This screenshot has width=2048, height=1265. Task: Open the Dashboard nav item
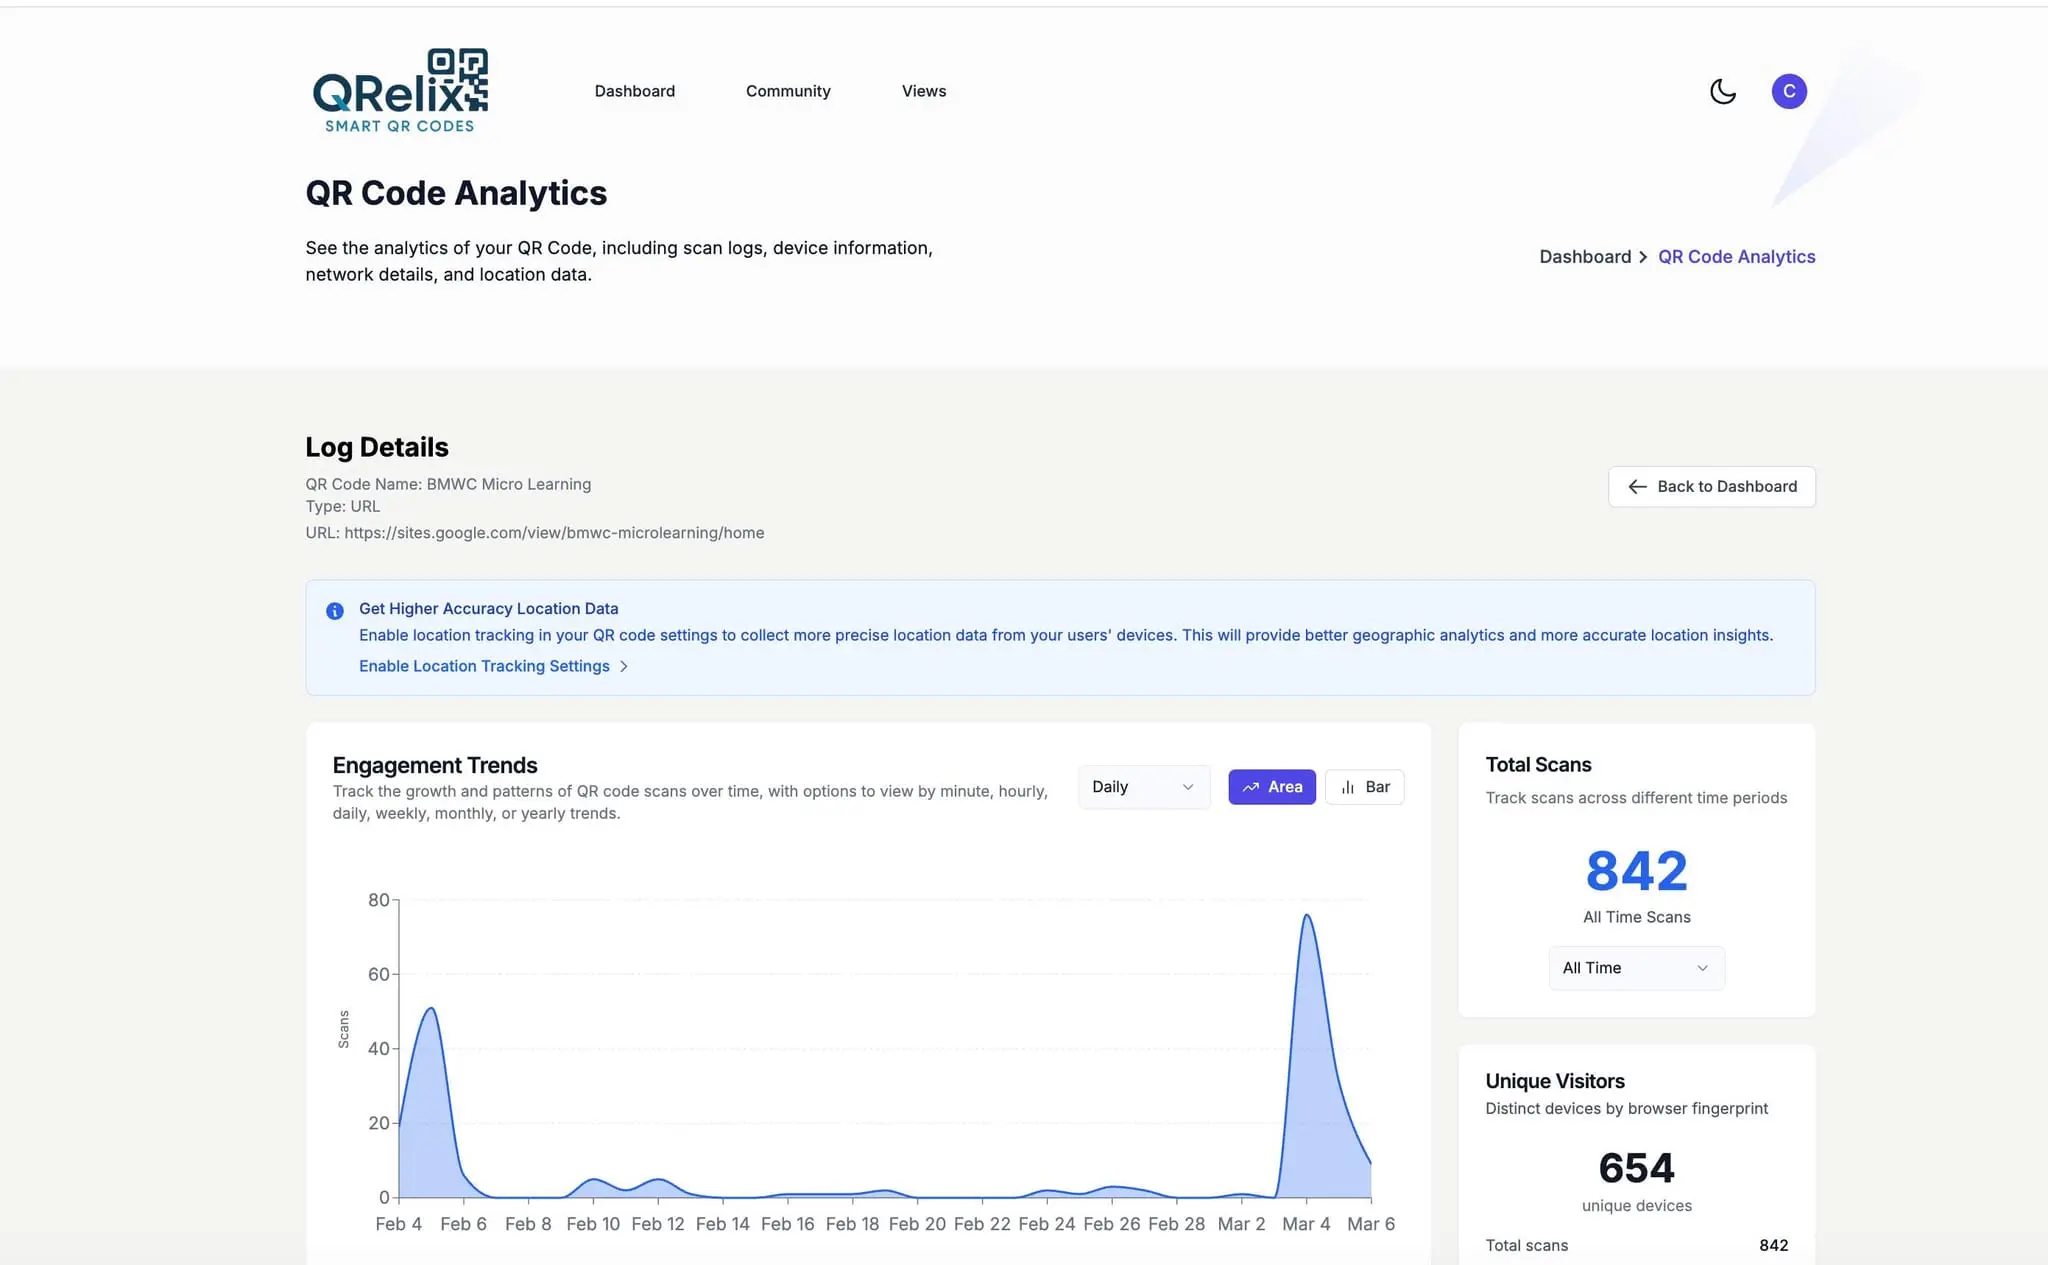(634, 91)
